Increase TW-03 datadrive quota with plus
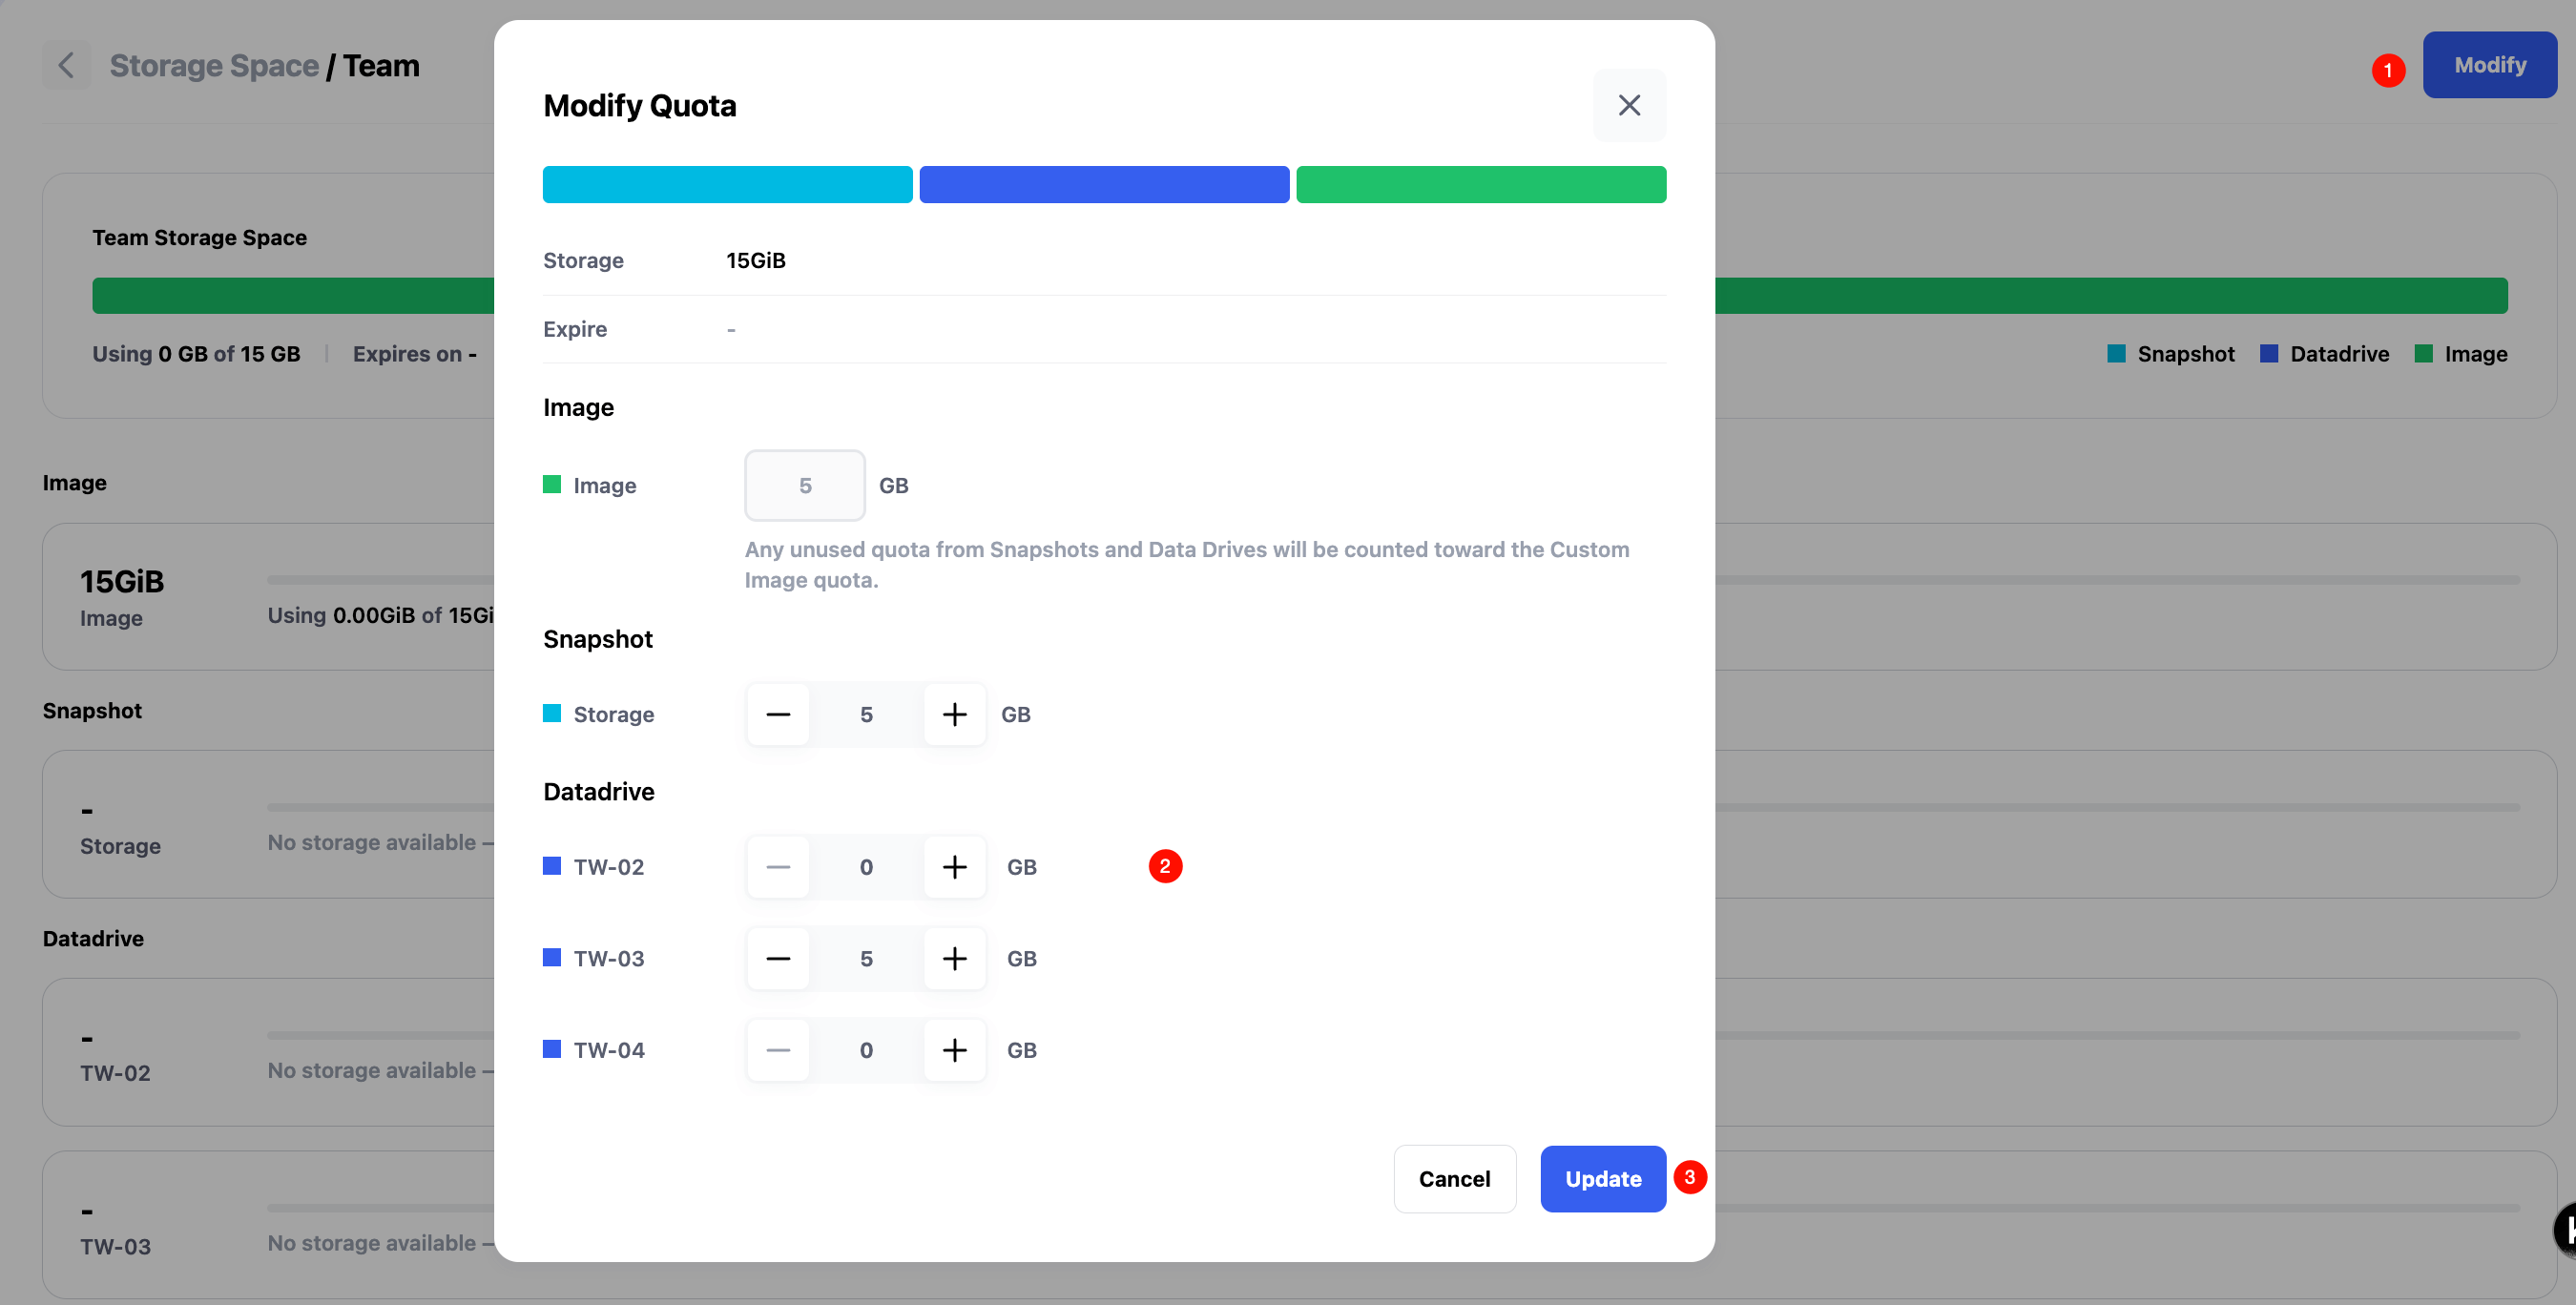The height and width of the screenshot is (1305, 2576). (x=954, y=958)
